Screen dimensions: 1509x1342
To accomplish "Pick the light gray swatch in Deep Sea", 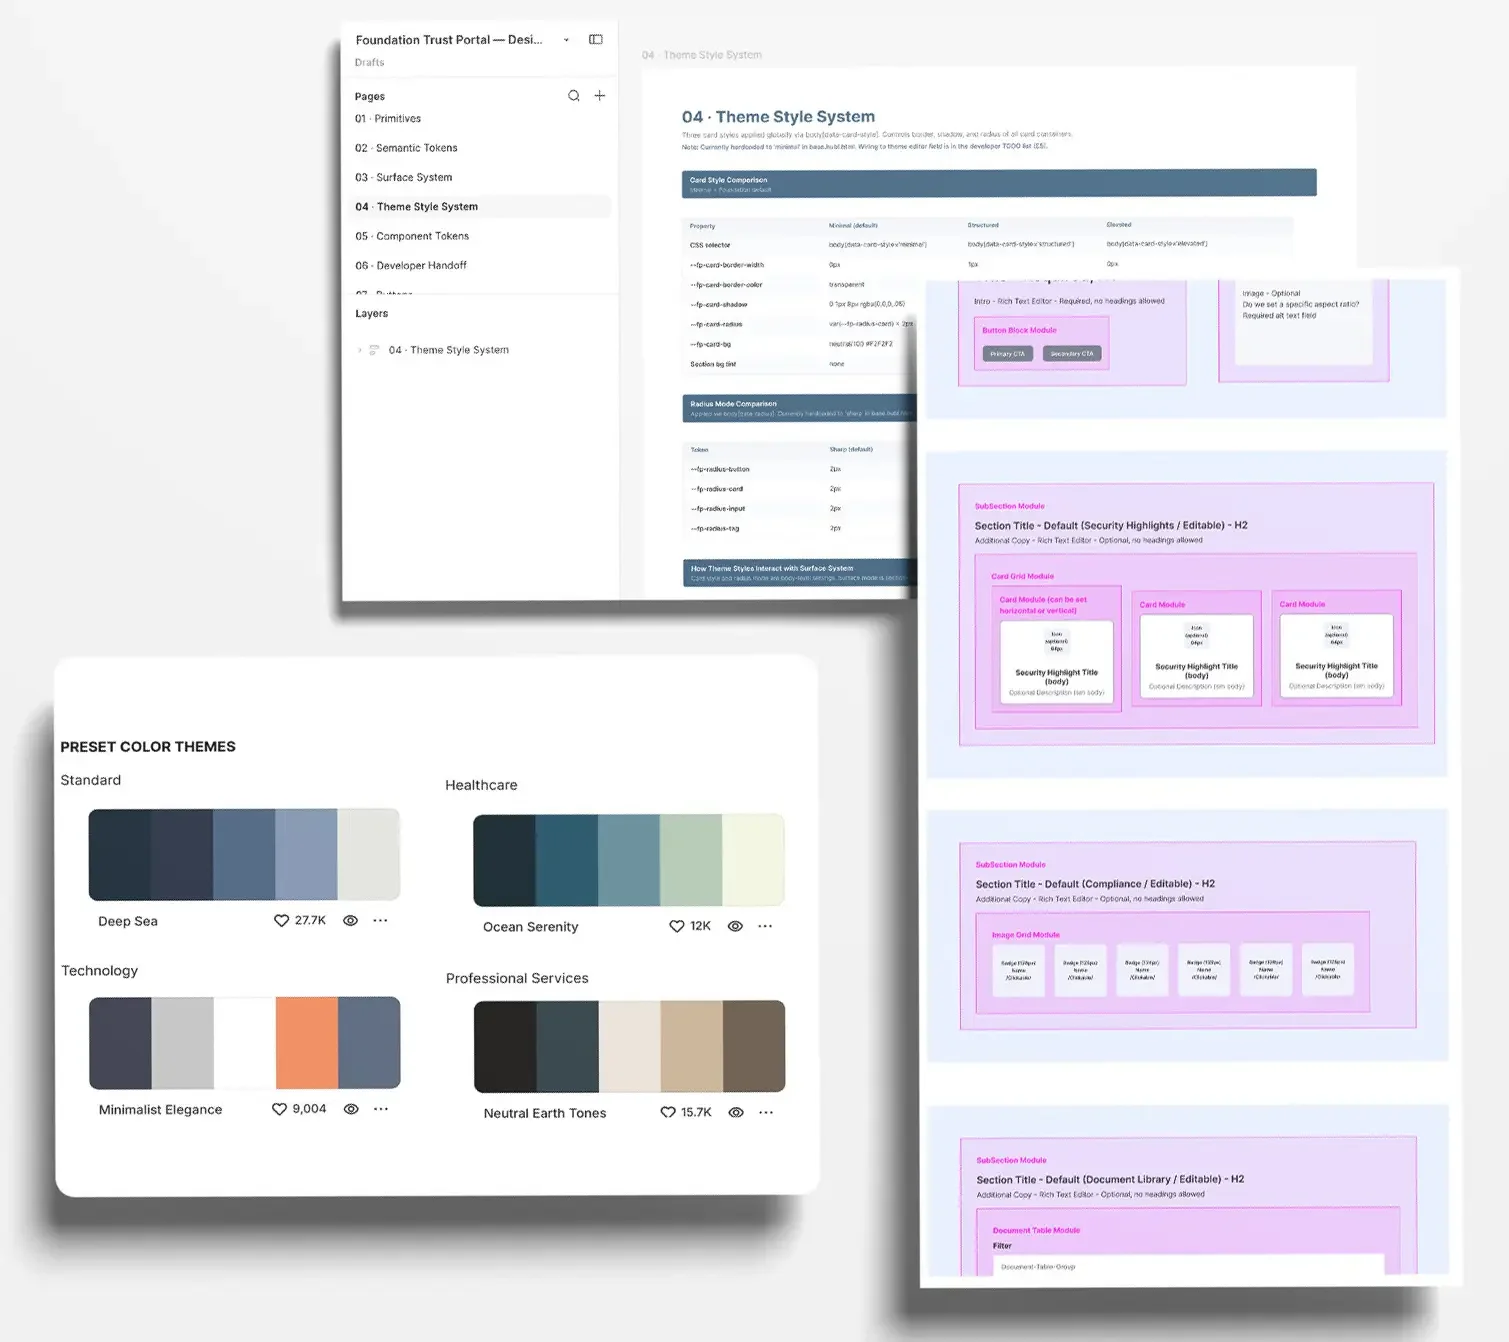I will point(369,855).
